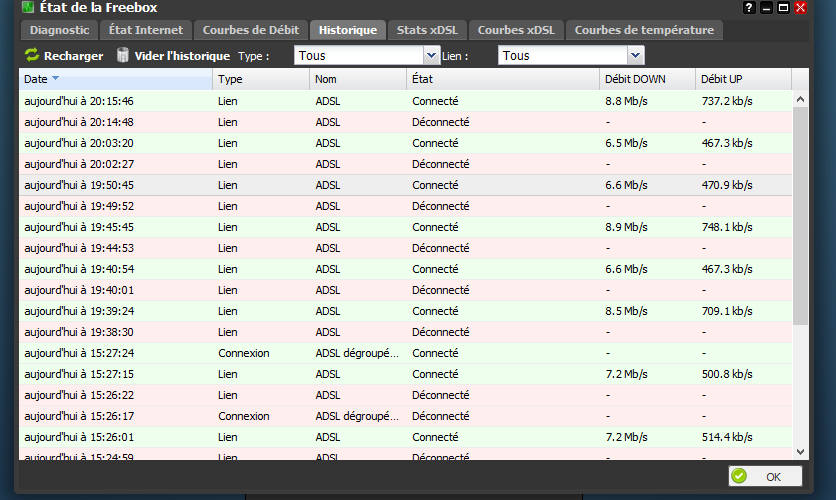Sort by the Type column header
This screenshot has height=500, width=836.
[261, 79]
